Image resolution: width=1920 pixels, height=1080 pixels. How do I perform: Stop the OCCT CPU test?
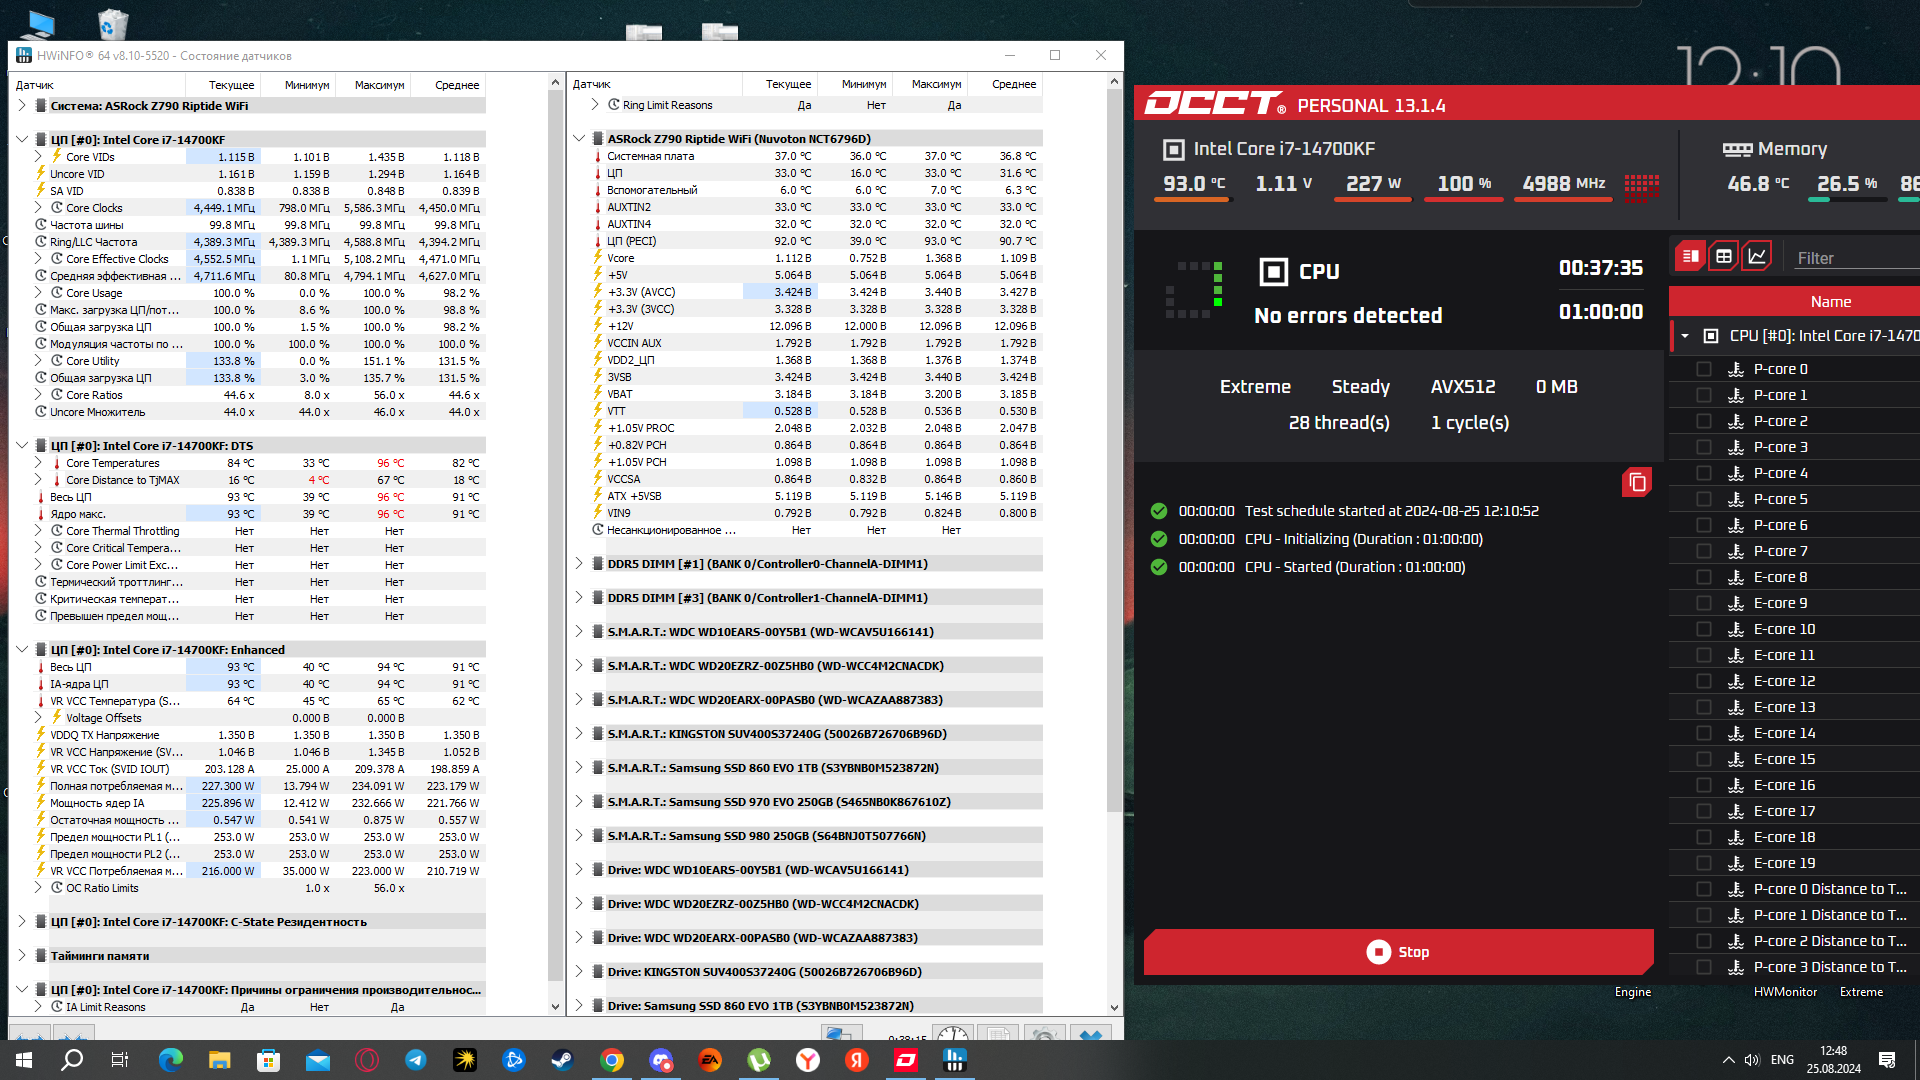[x=1398, y=952]
